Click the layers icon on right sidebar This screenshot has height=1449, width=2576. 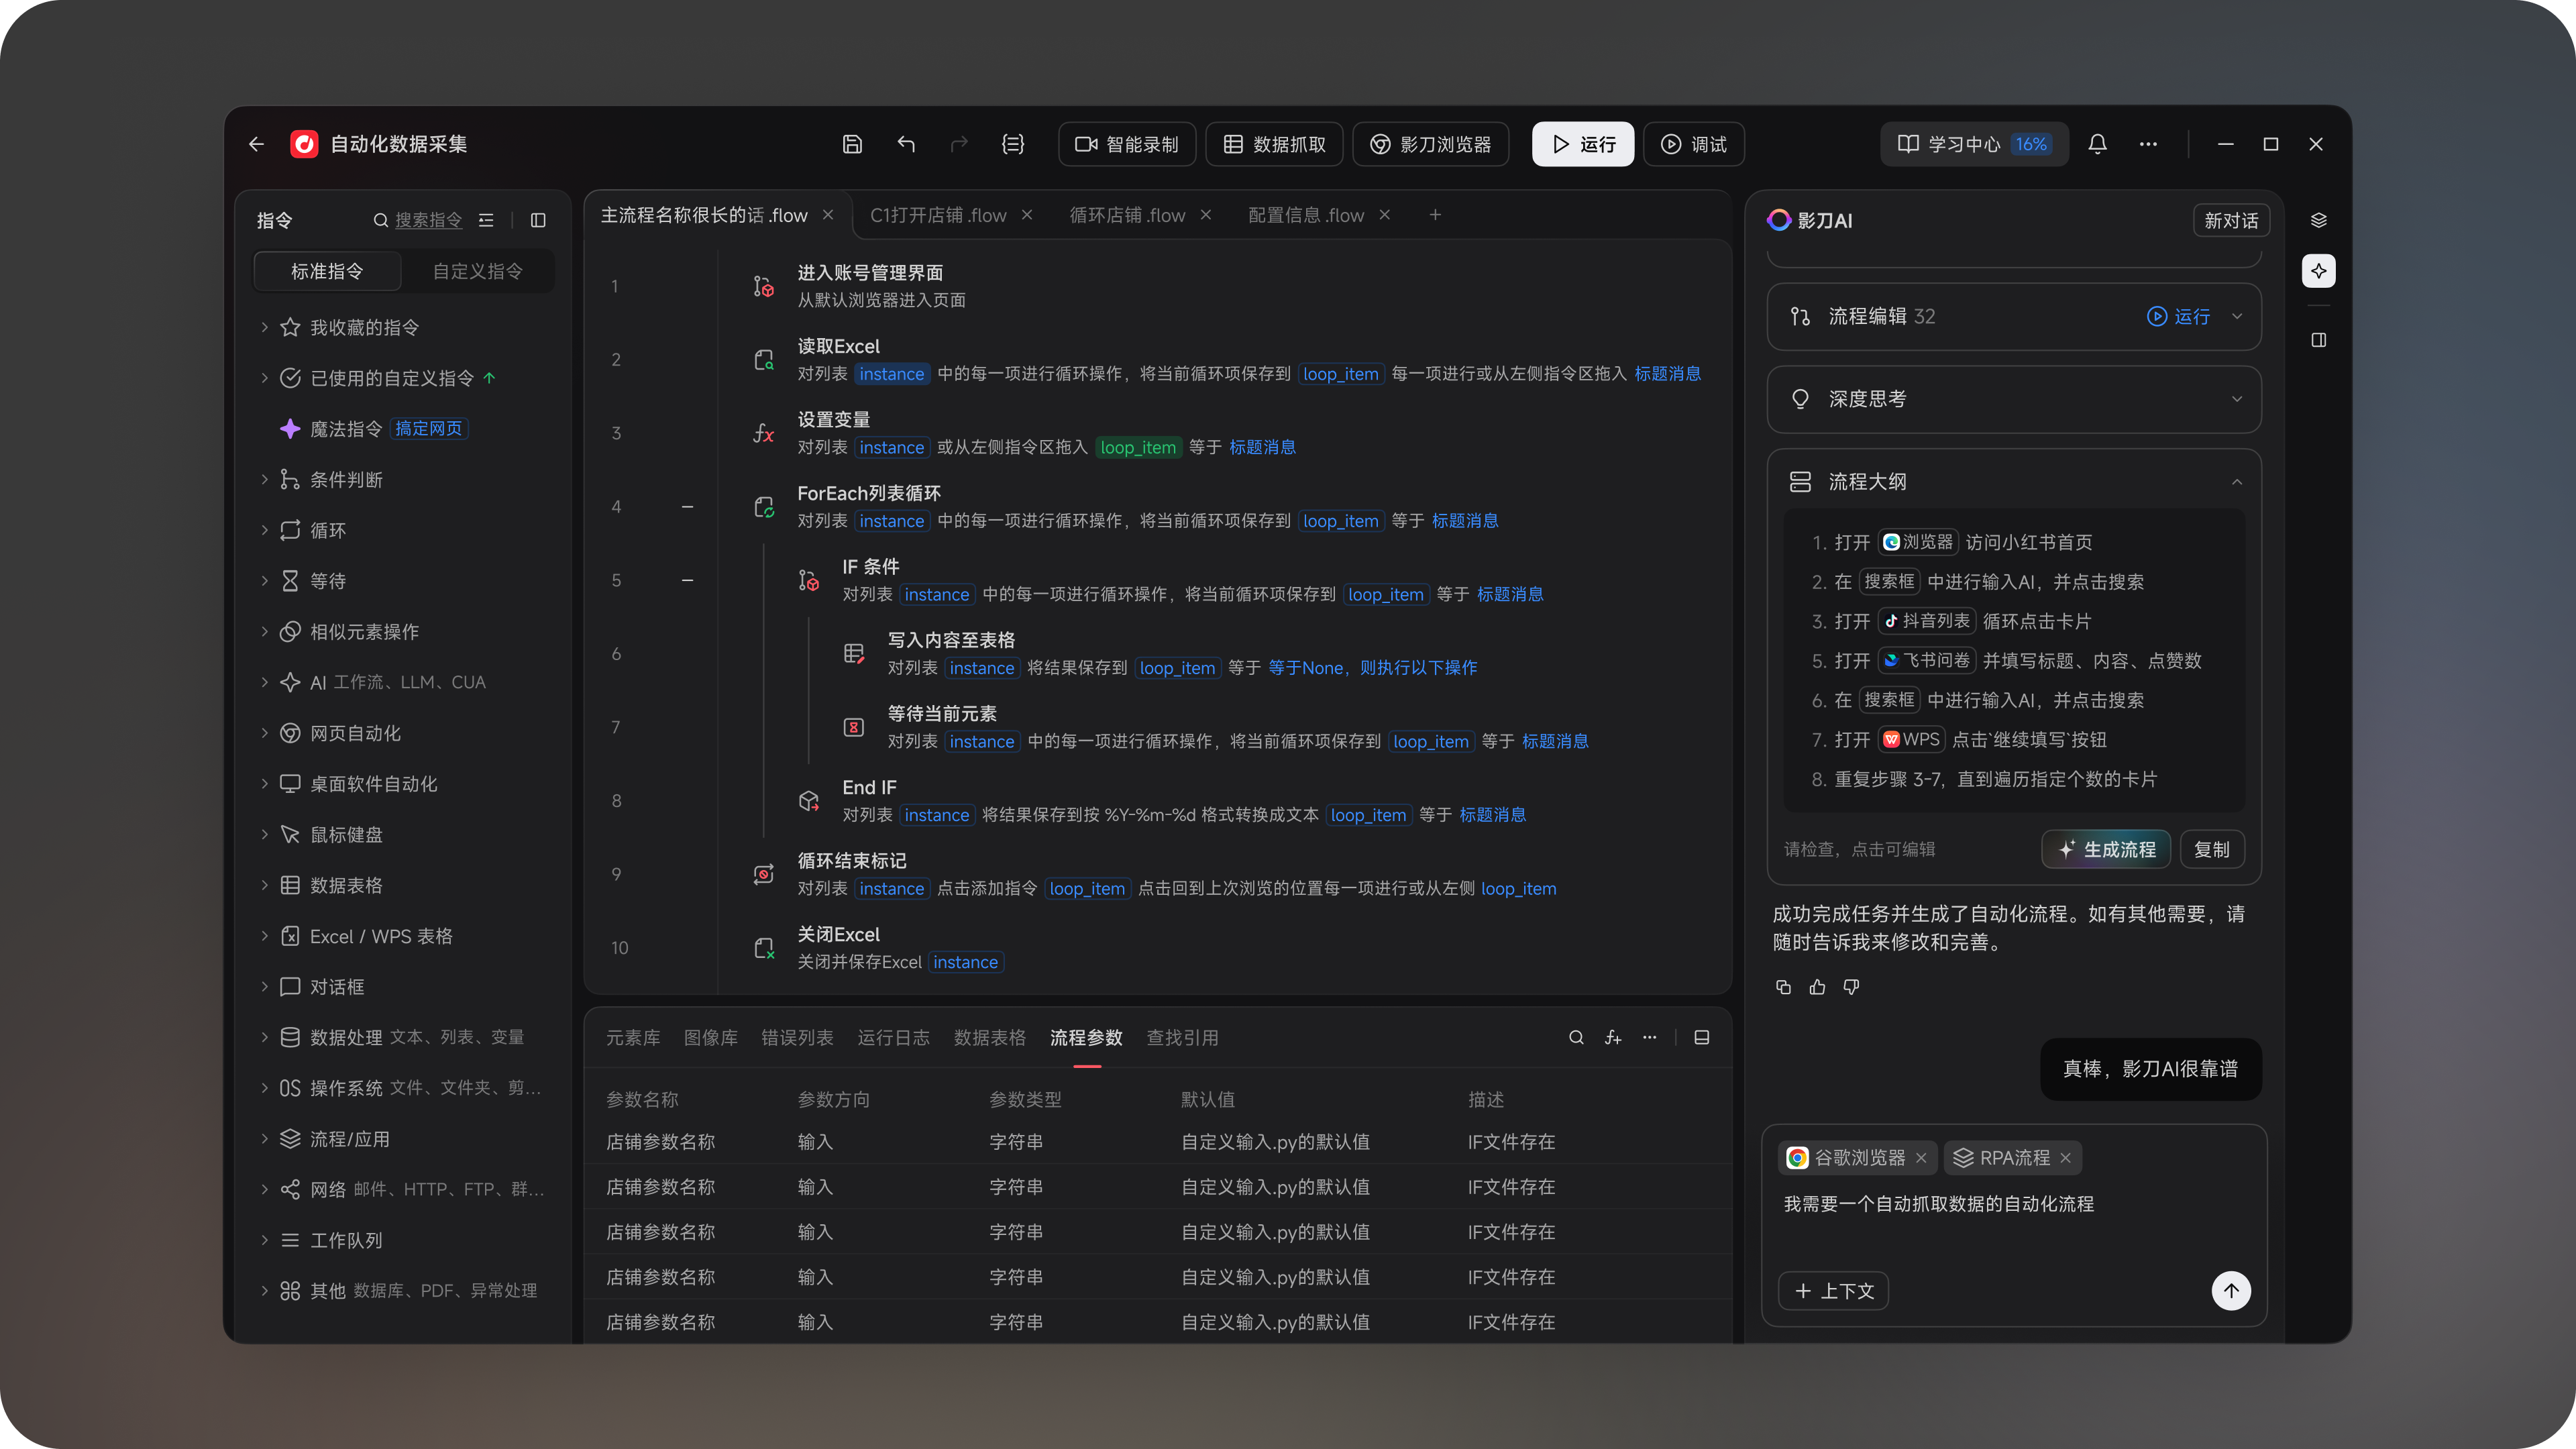click(x=2318, y=220)
